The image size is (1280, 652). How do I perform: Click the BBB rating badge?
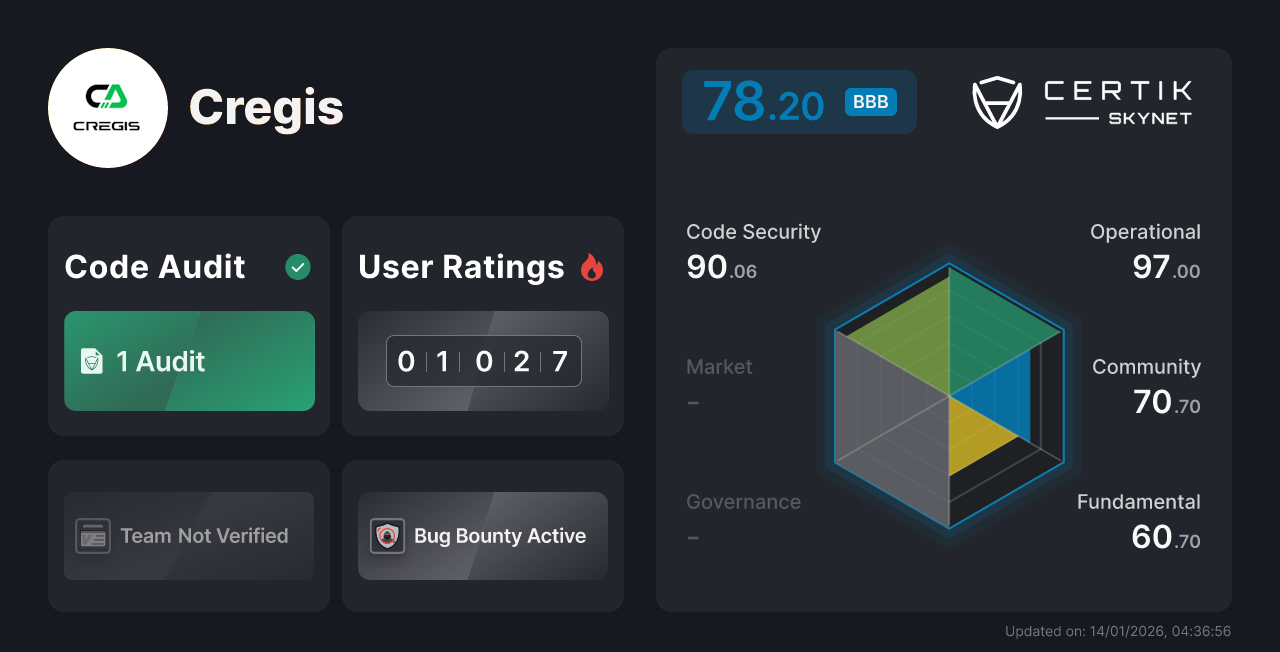point(869,101)
